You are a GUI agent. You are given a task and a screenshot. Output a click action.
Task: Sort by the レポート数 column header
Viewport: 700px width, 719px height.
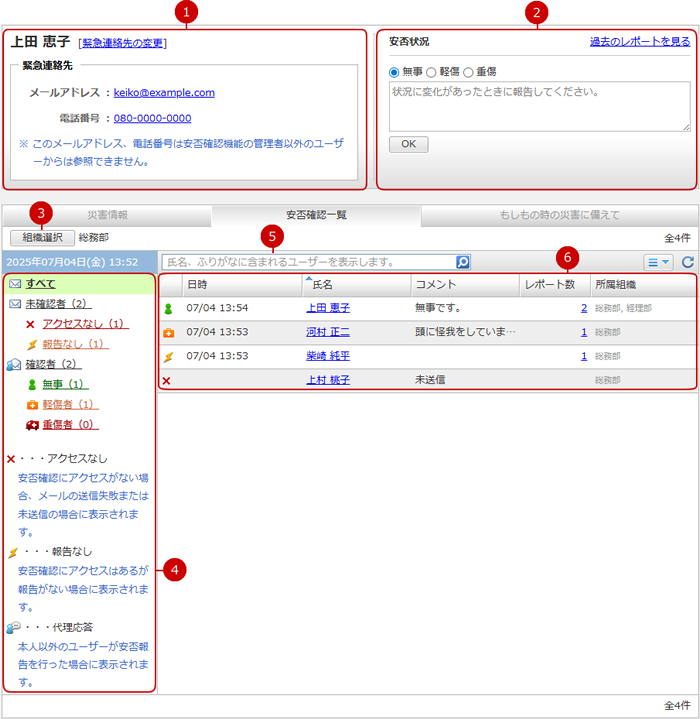coord(555,285)
